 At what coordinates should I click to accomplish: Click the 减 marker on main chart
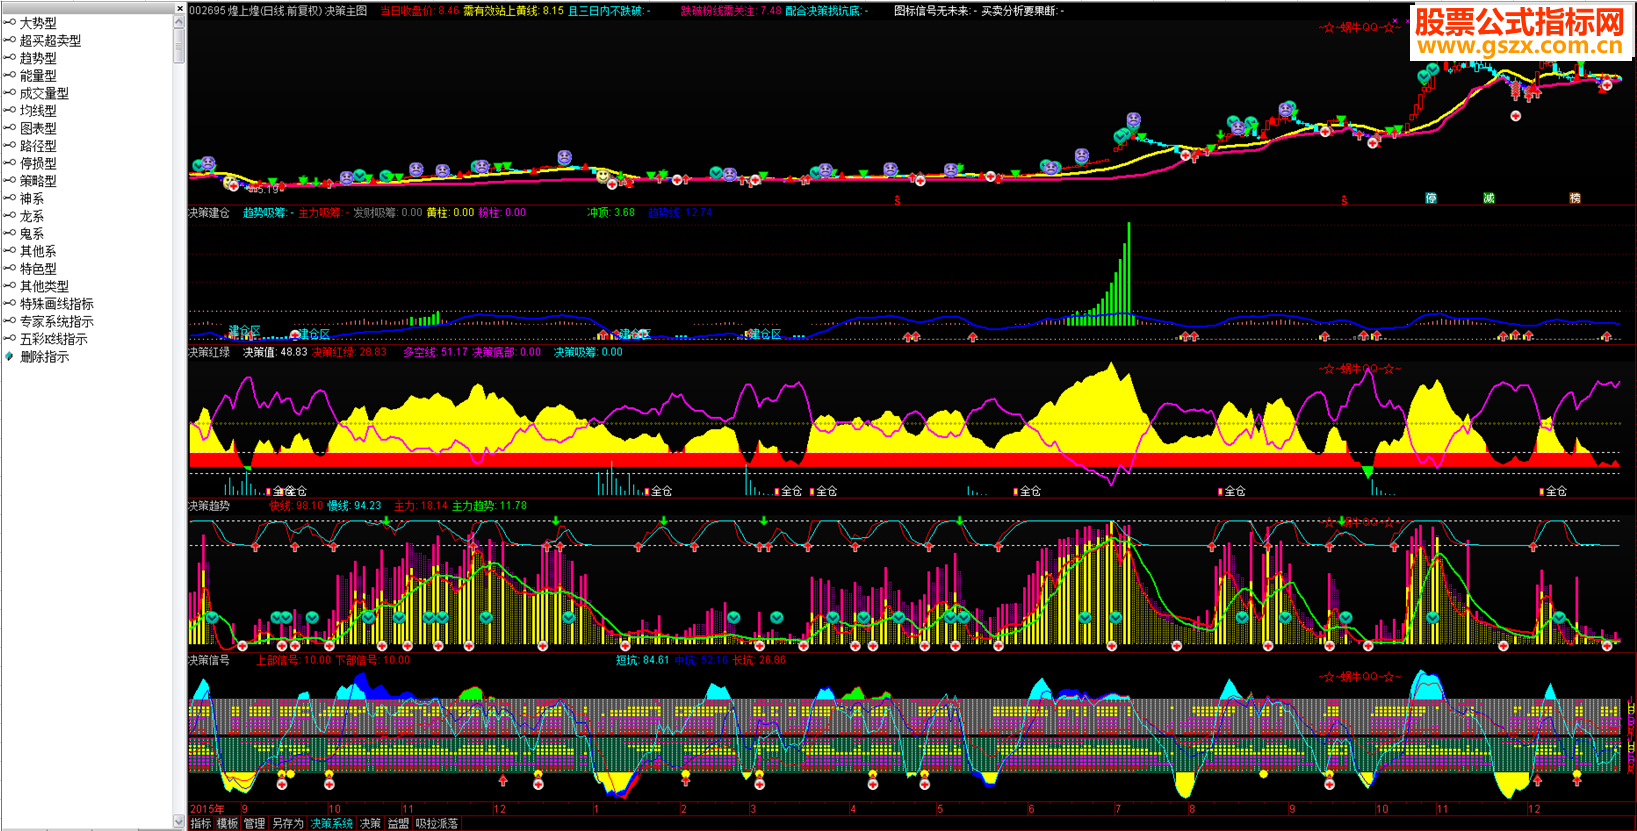(x=1489, y=198)
